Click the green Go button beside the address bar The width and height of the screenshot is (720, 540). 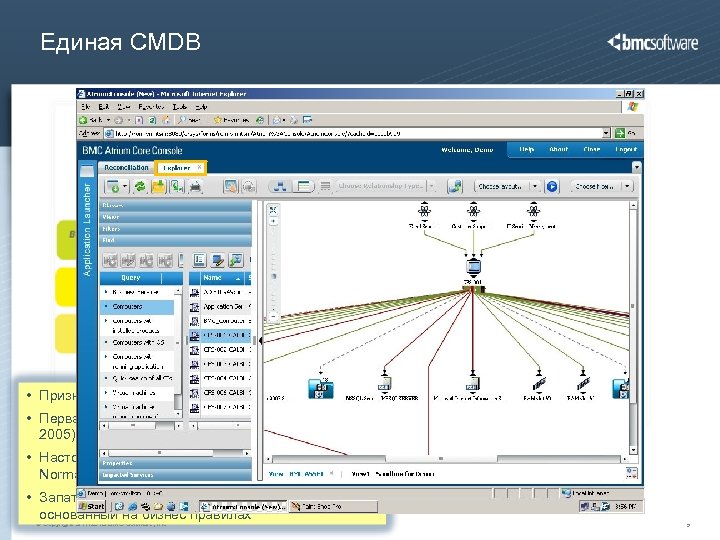pos(620,133)
